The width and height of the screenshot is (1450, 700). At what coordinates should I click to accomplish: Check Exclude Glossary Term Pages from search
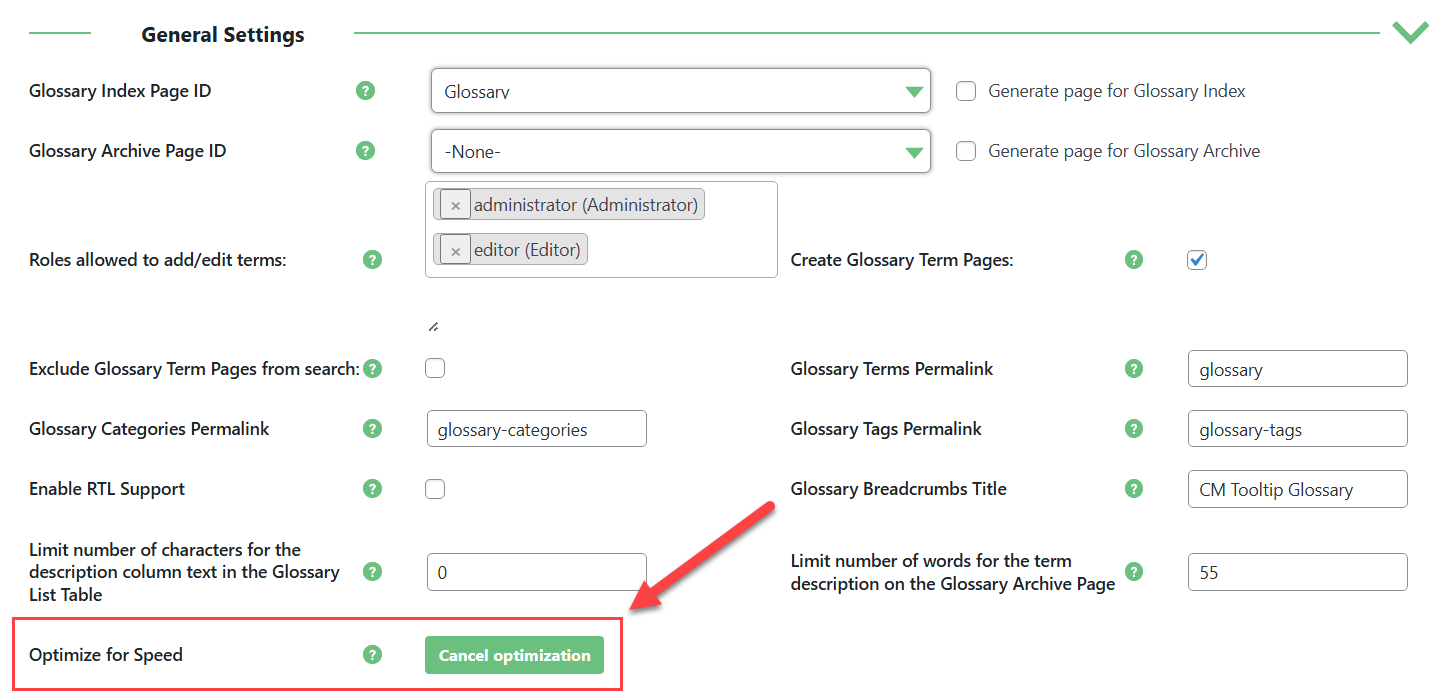pyautogui.click(x=435, y=369)
